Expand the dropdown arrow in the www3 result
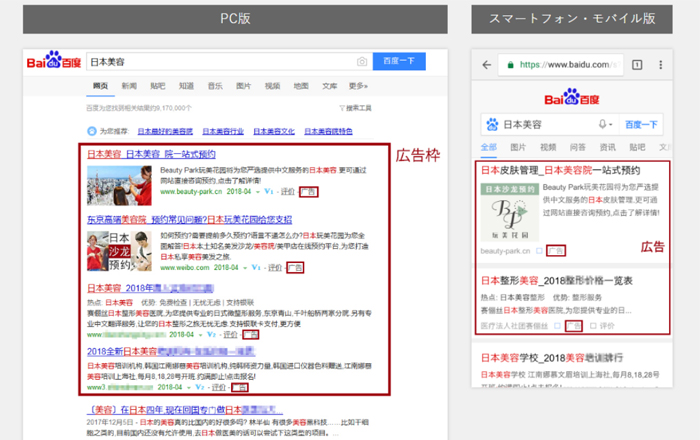 [189, 387]
